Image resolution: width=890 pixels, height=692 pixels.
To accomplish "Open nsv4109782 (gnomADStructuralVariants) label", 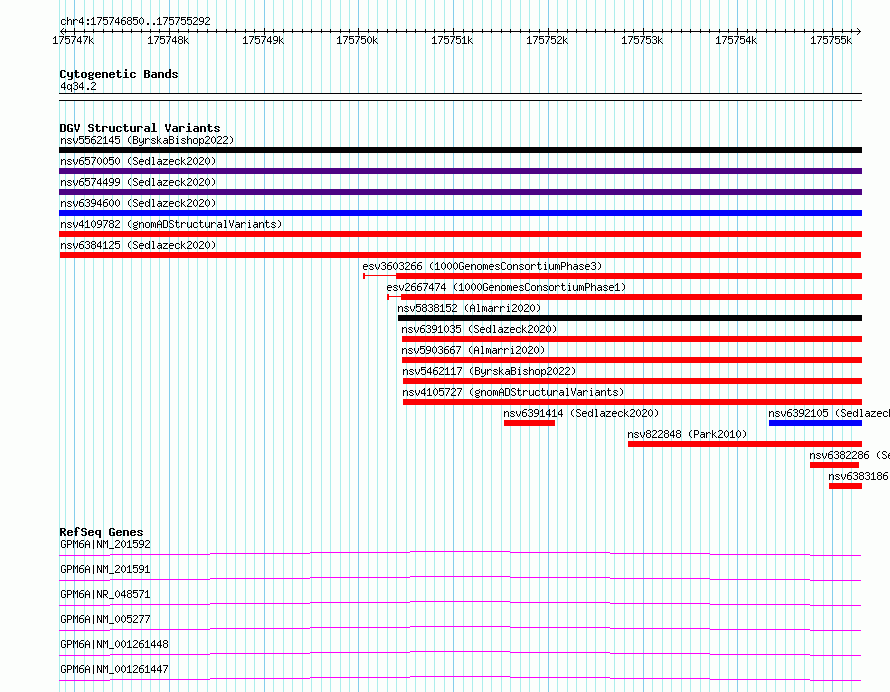I will tap(171, 224).
